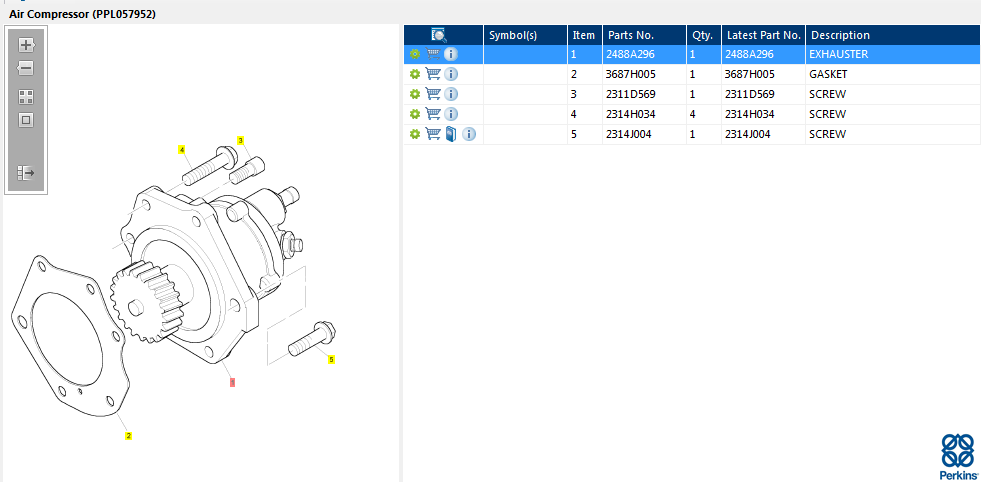Select callout 1 on the diagram
The width and height of the screenshot is (981, 482).
(x=232, y=382)
